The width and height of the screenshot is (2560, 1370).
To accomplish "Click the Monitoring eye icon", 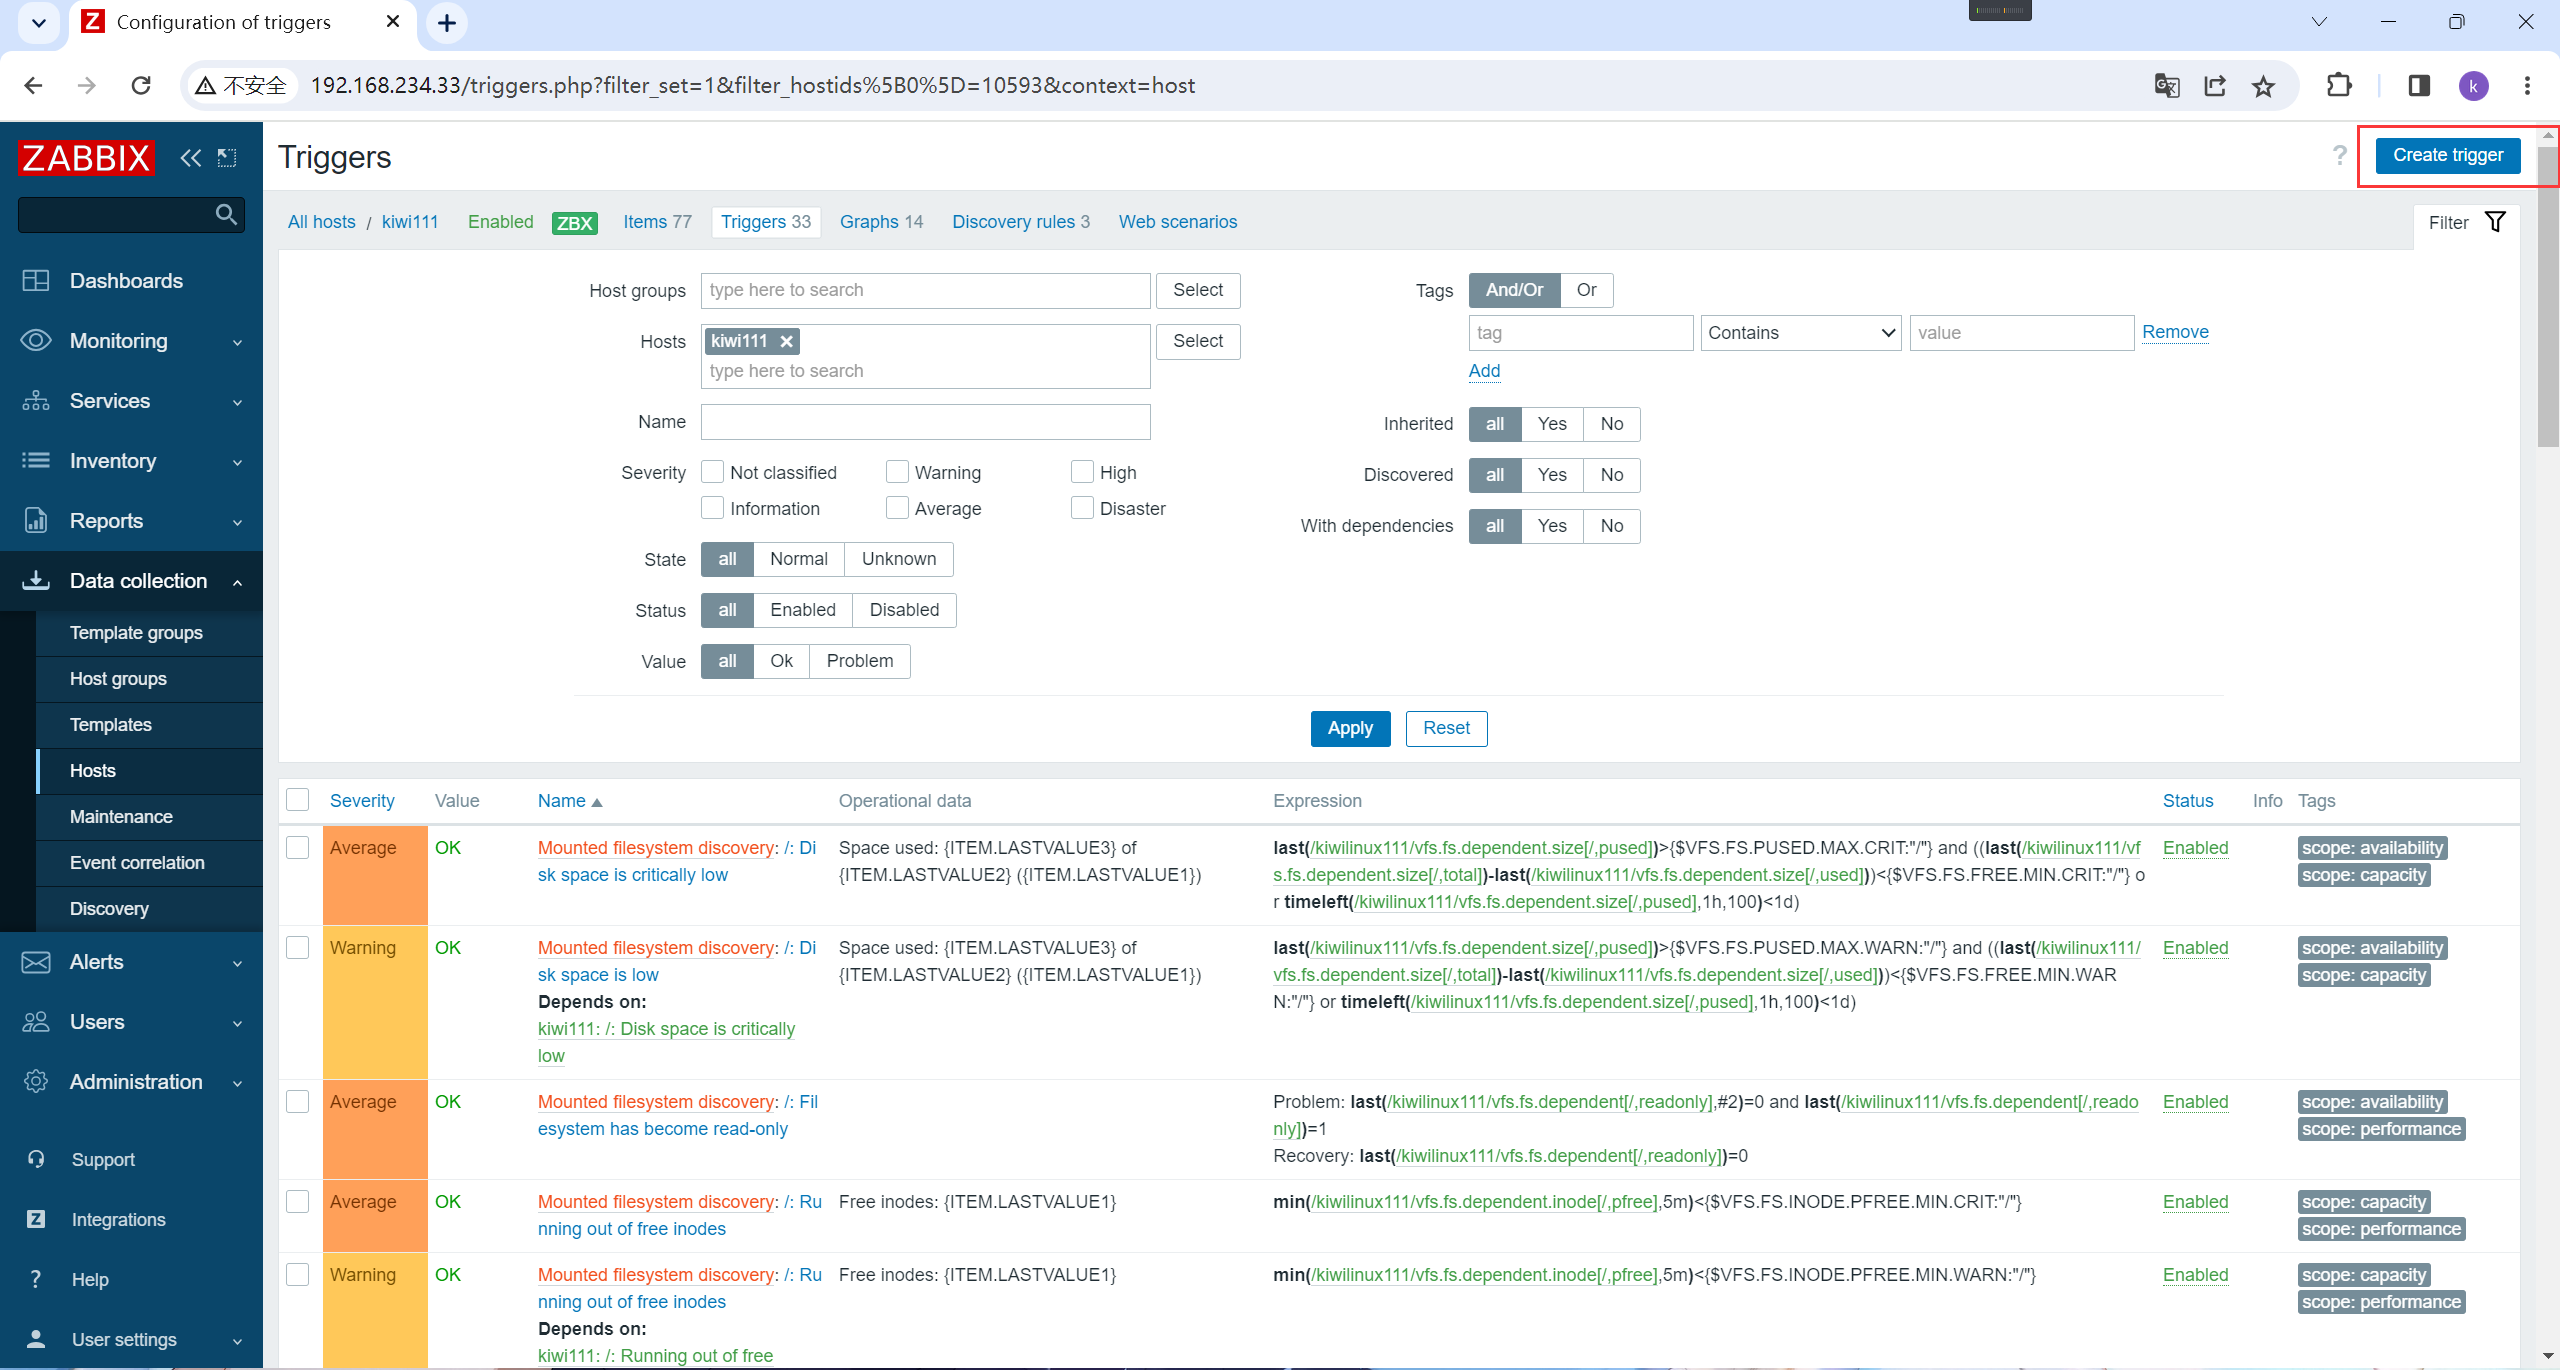I will point(36,341).
